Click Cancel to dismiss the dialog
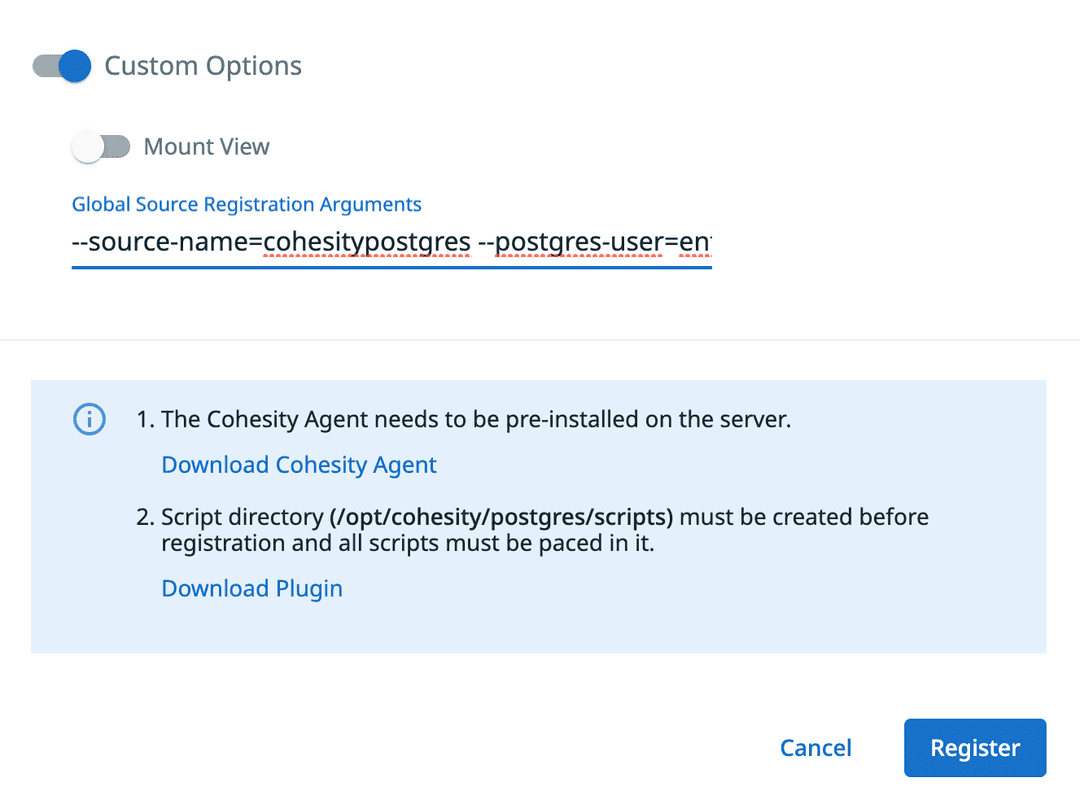The height and width of the screenshot is (804, 1080). pos(815,747)
